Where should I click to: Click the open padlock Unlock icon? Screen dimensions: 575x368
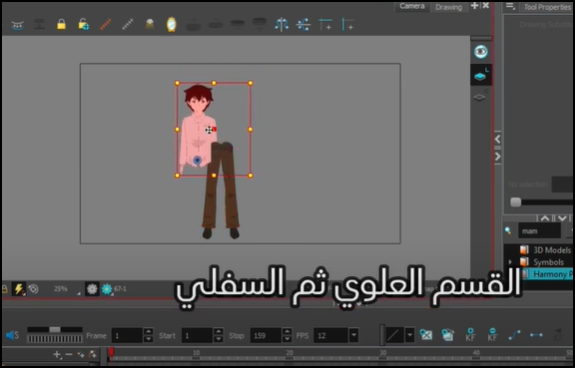[x=83, y=25]
